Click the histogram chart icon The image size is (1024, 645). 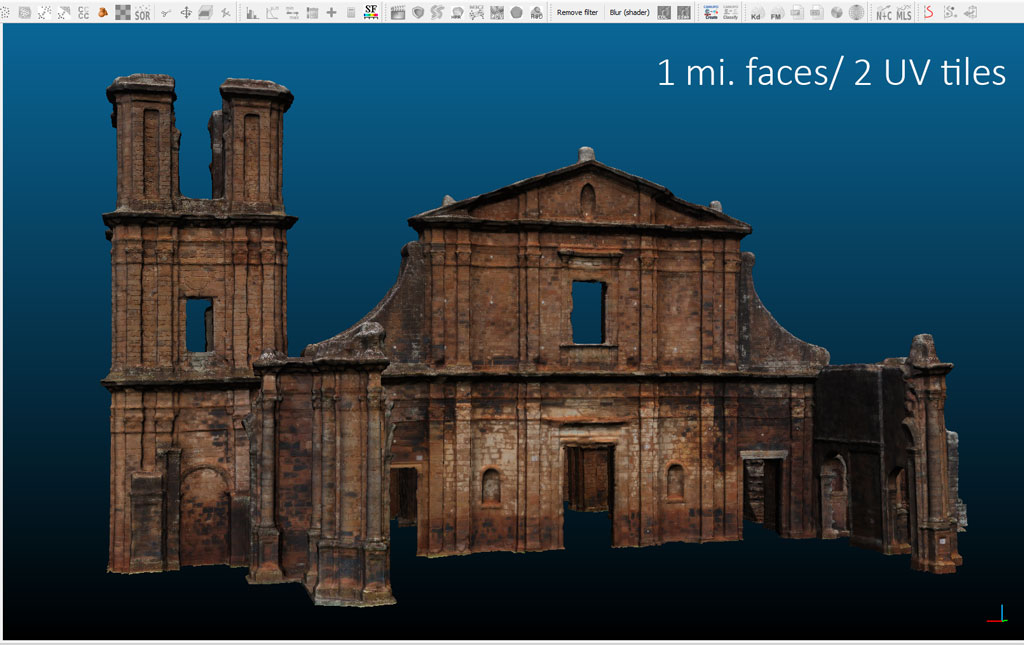pyautogui.click(x=252, y=12)
